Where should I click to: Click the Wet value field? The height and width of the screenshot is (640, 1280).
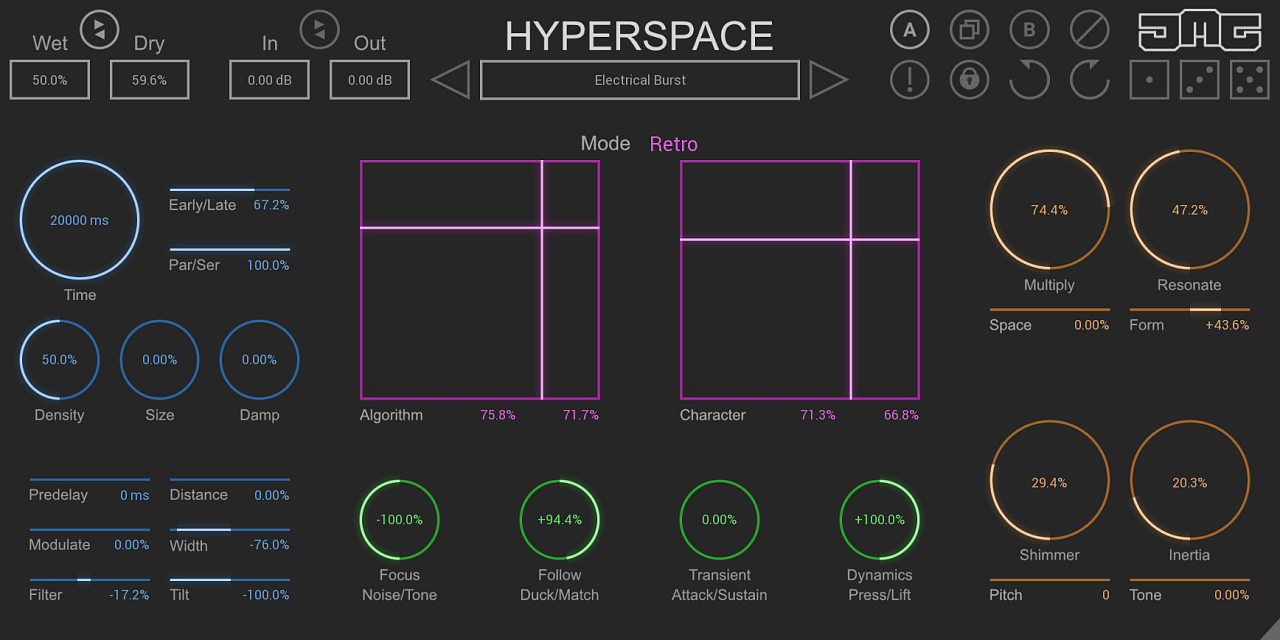coord(50,80)
